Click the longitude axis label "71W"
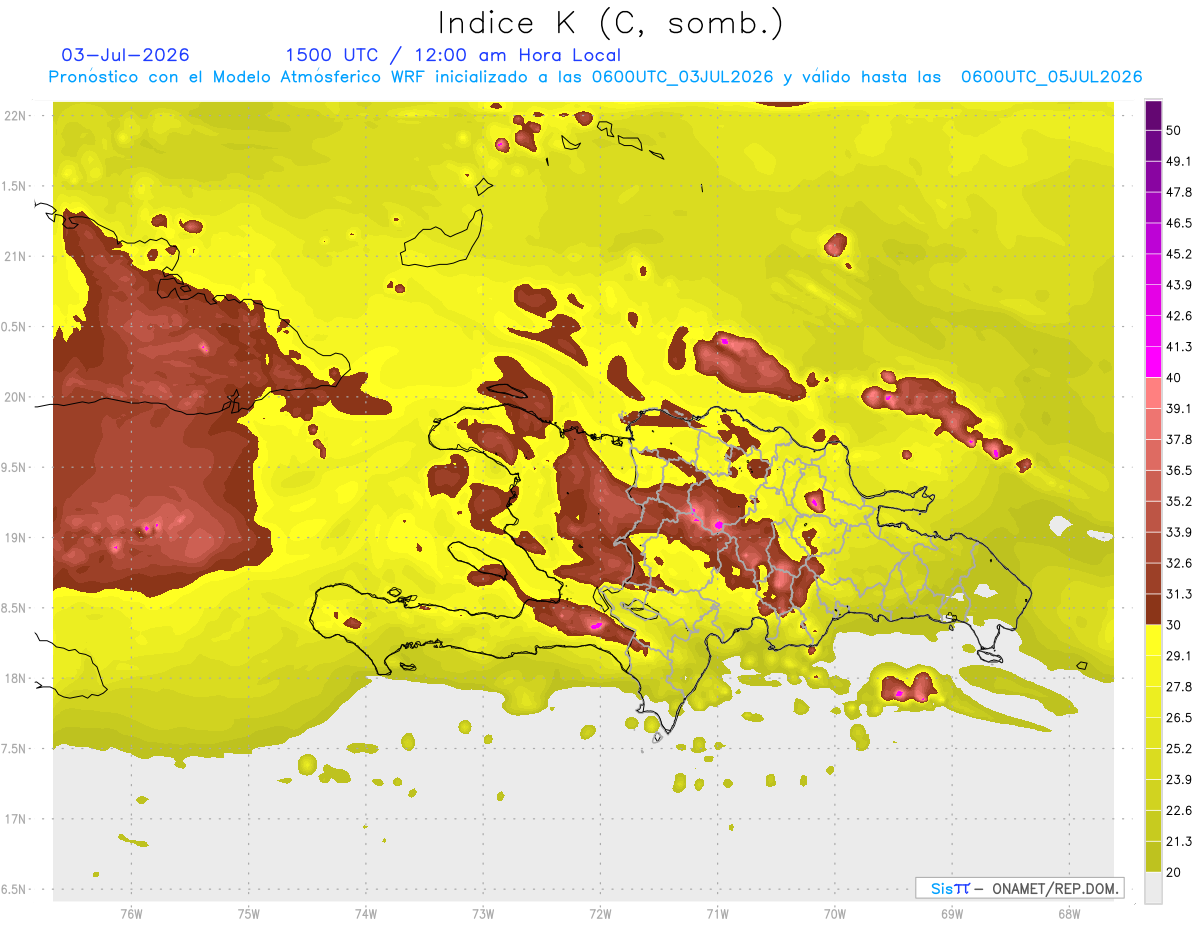The image size is (1200, 927). click(x=717, y=913)
